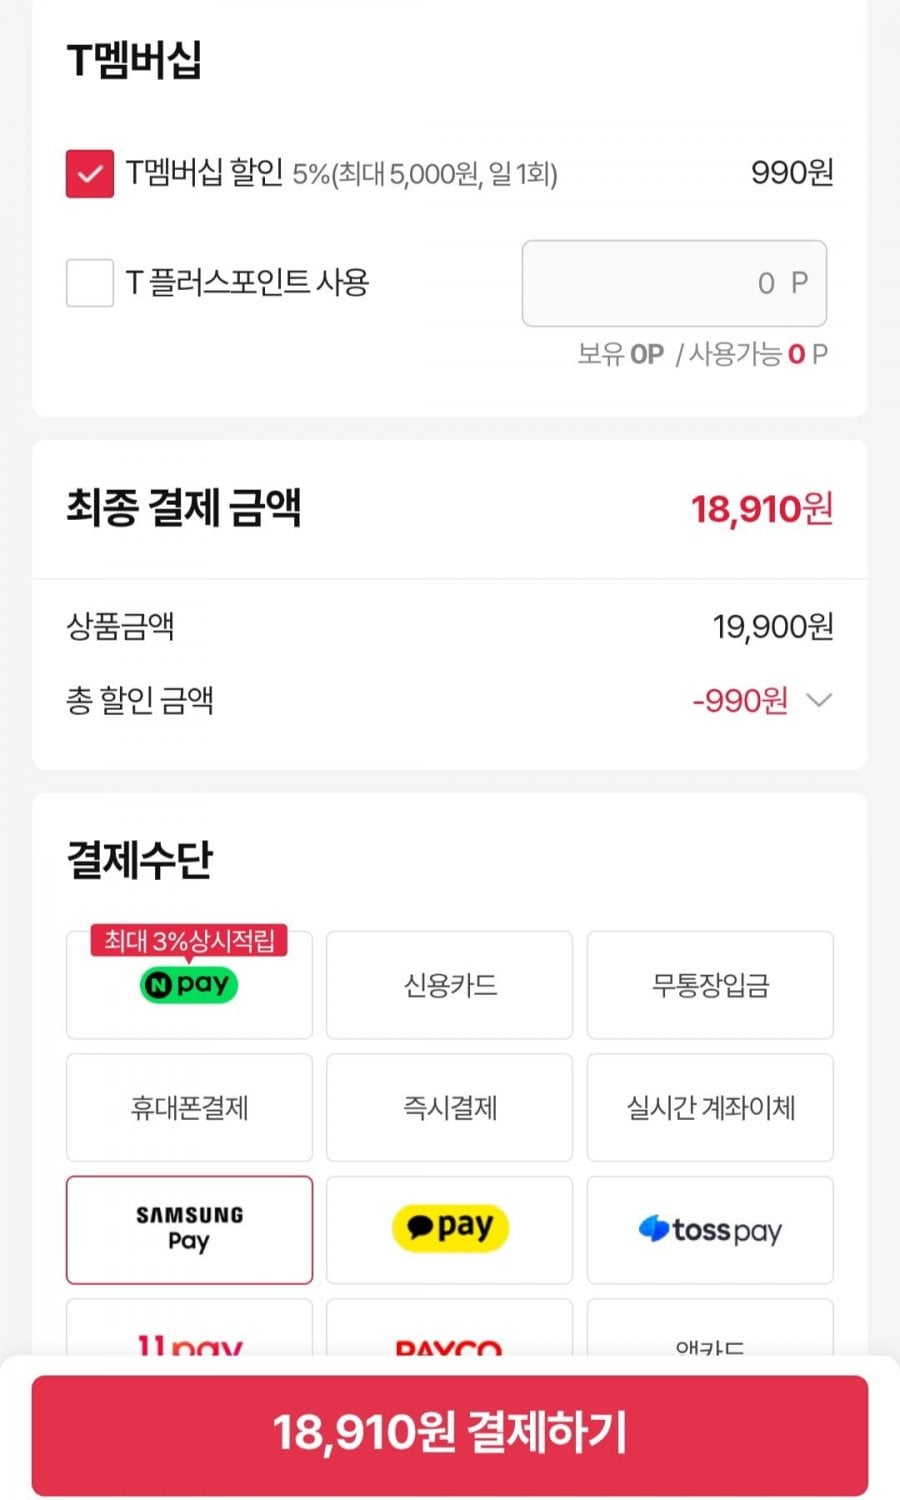Select the 휴대폰결제 option

[x=189, y=1107]
